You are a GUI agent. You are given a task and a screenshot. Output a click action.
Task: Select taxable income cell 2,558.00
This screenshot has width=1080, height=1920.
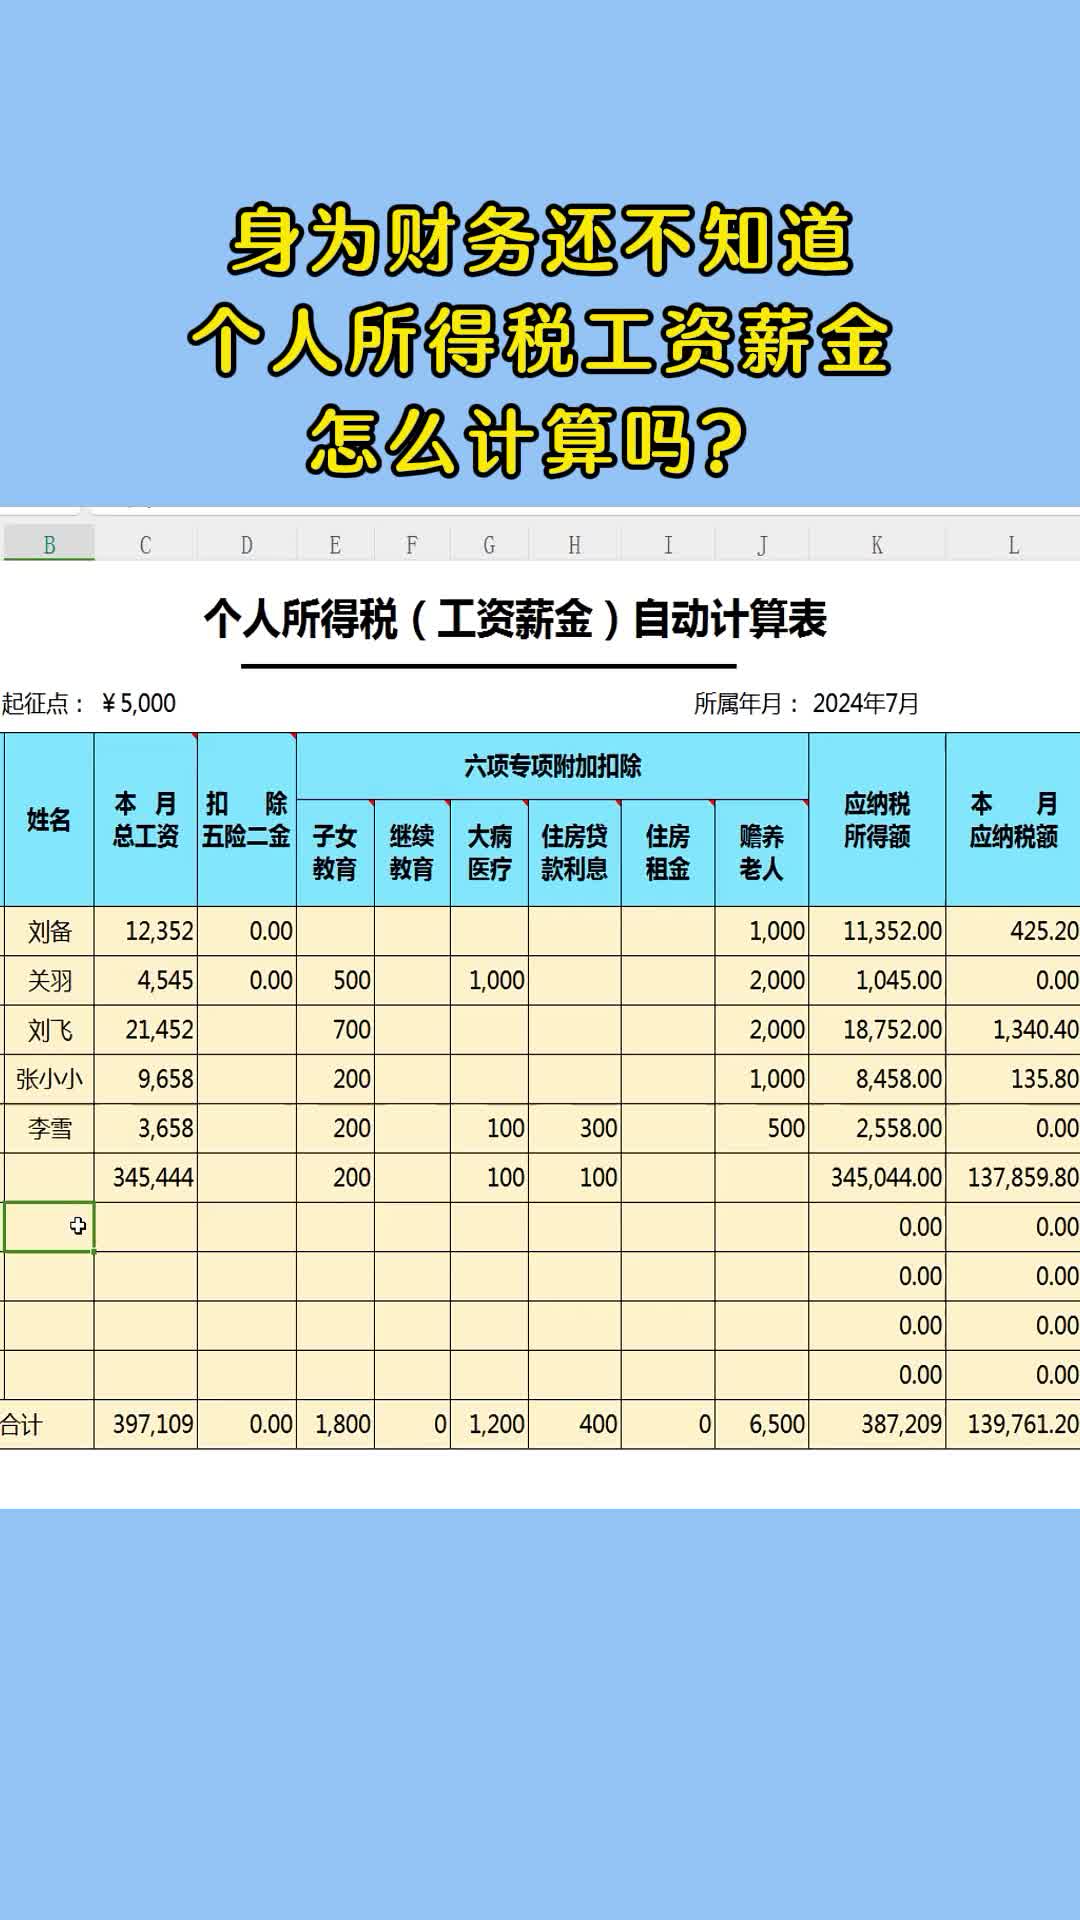(877, 1128)
